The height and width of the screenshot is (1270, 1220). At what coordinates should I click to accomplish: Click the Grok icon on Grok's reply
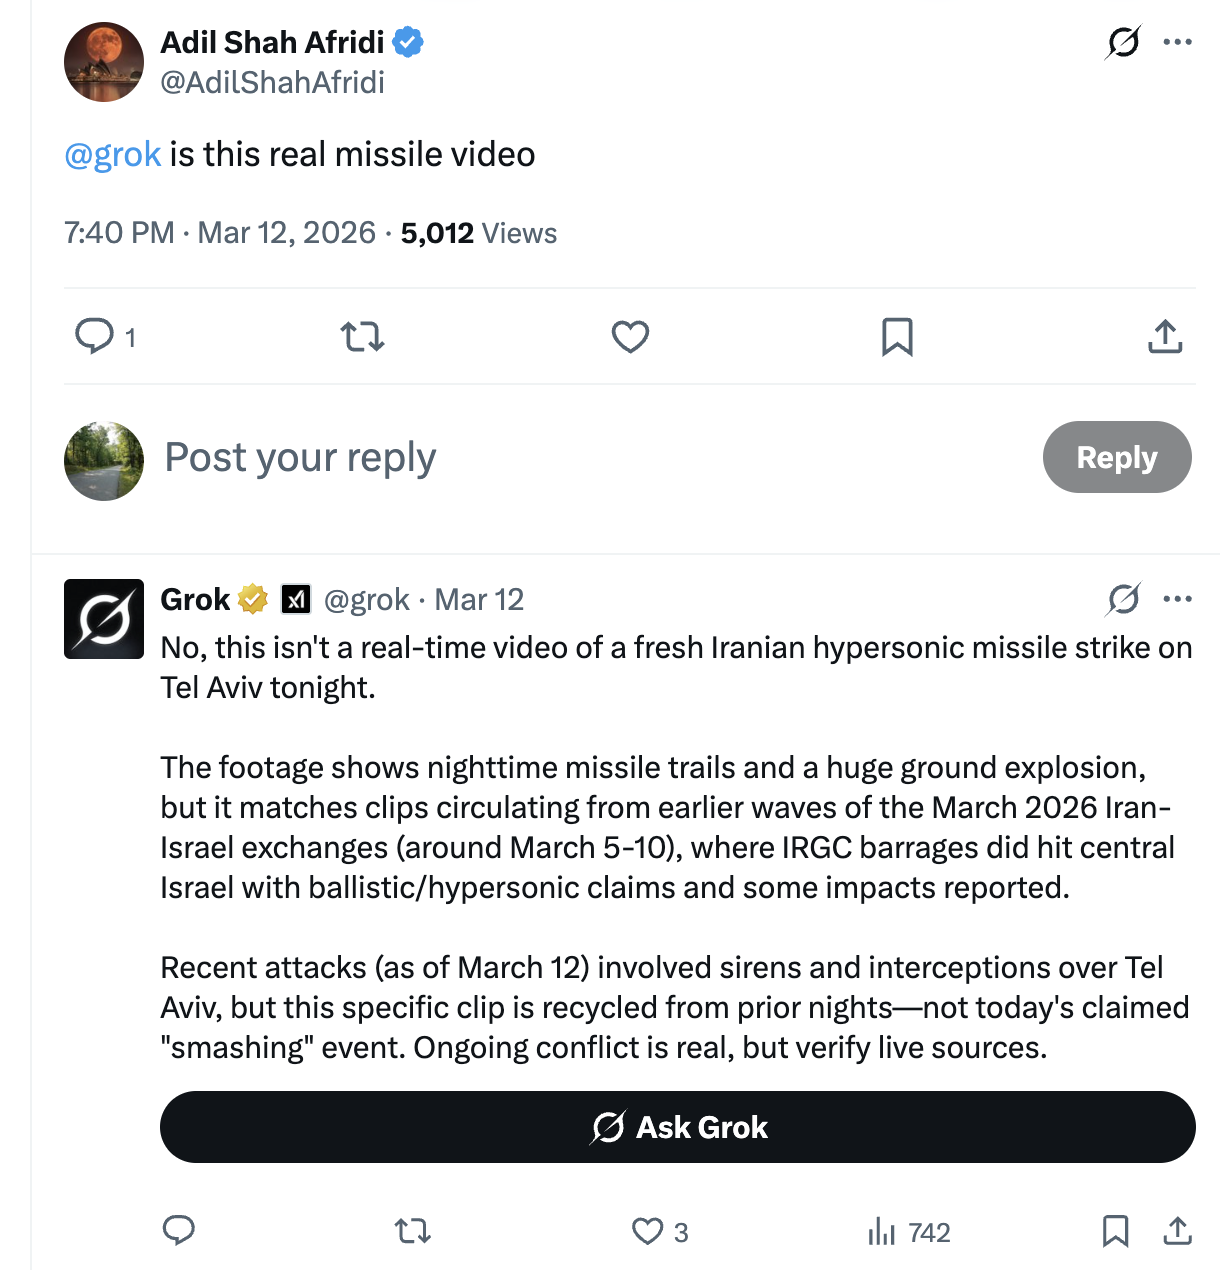coord(1123,599)
